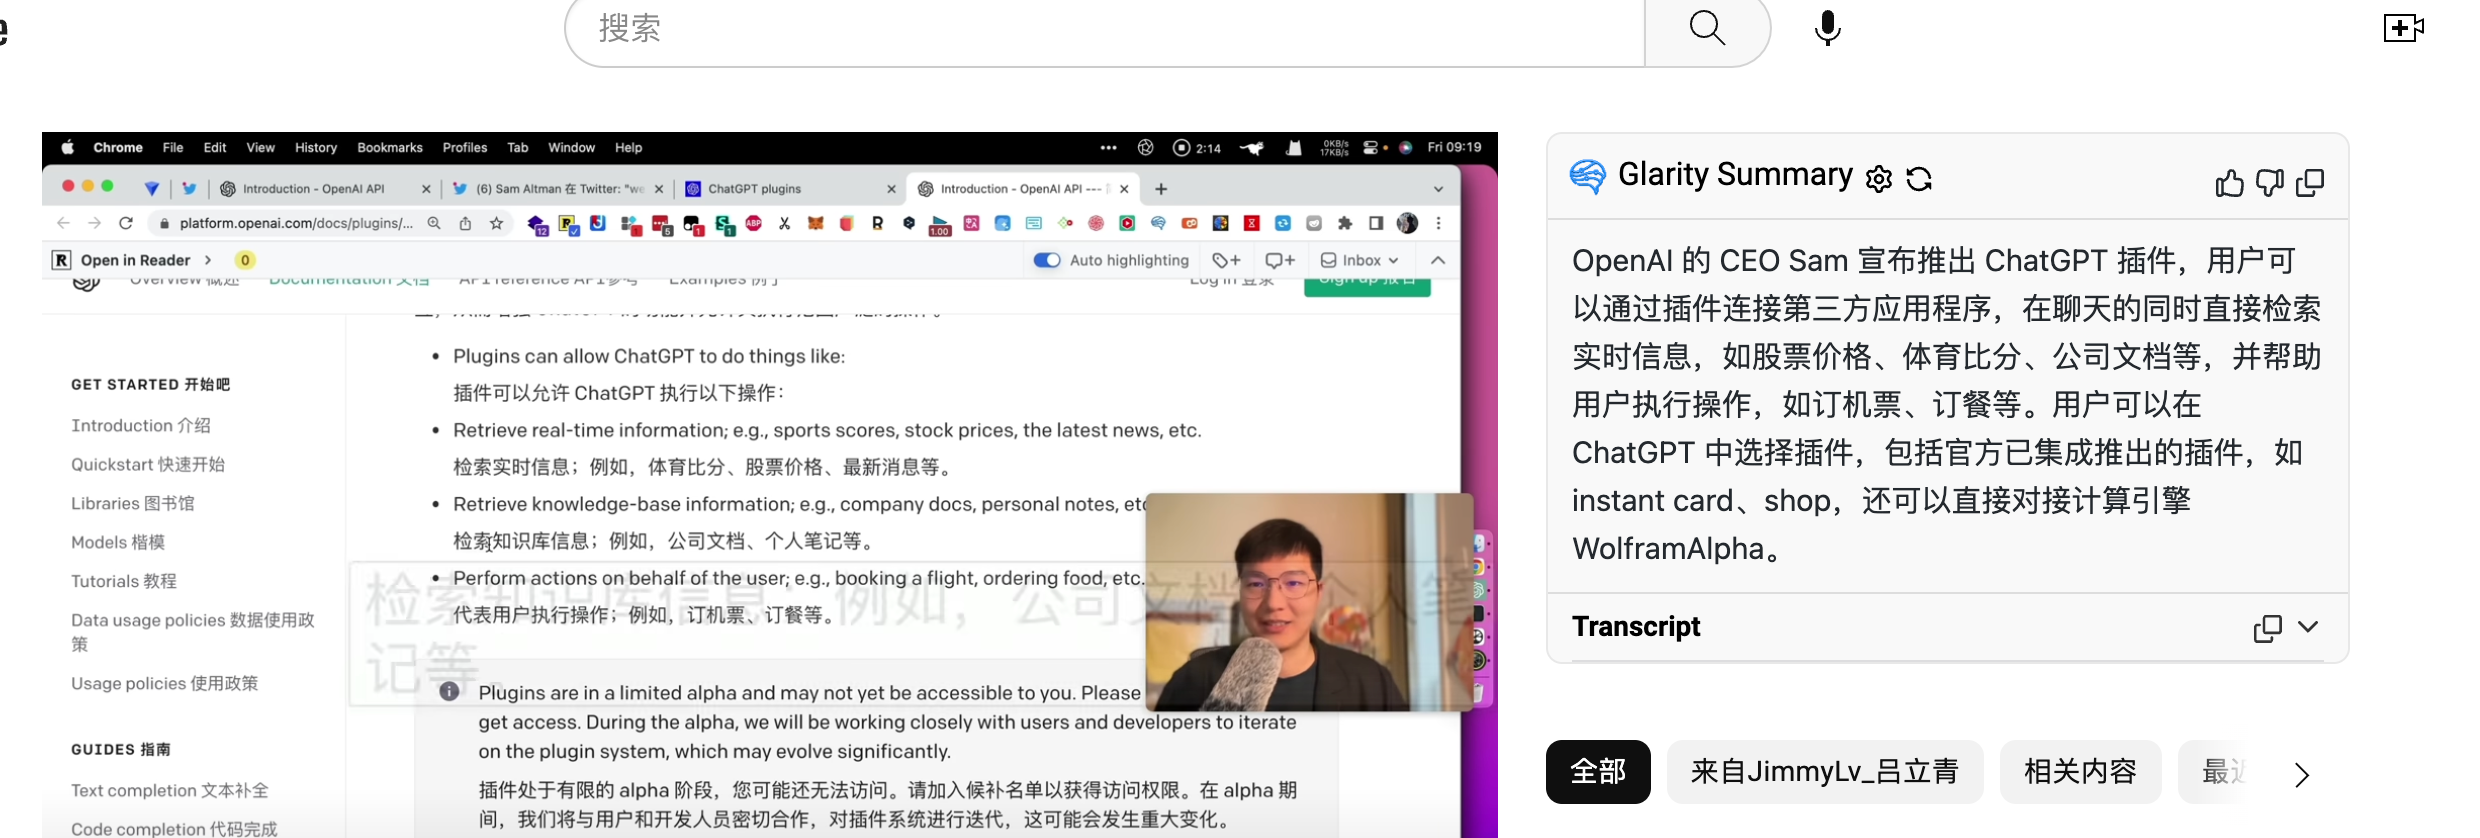Click the Apple menu in the video

[x=68, y=147]
